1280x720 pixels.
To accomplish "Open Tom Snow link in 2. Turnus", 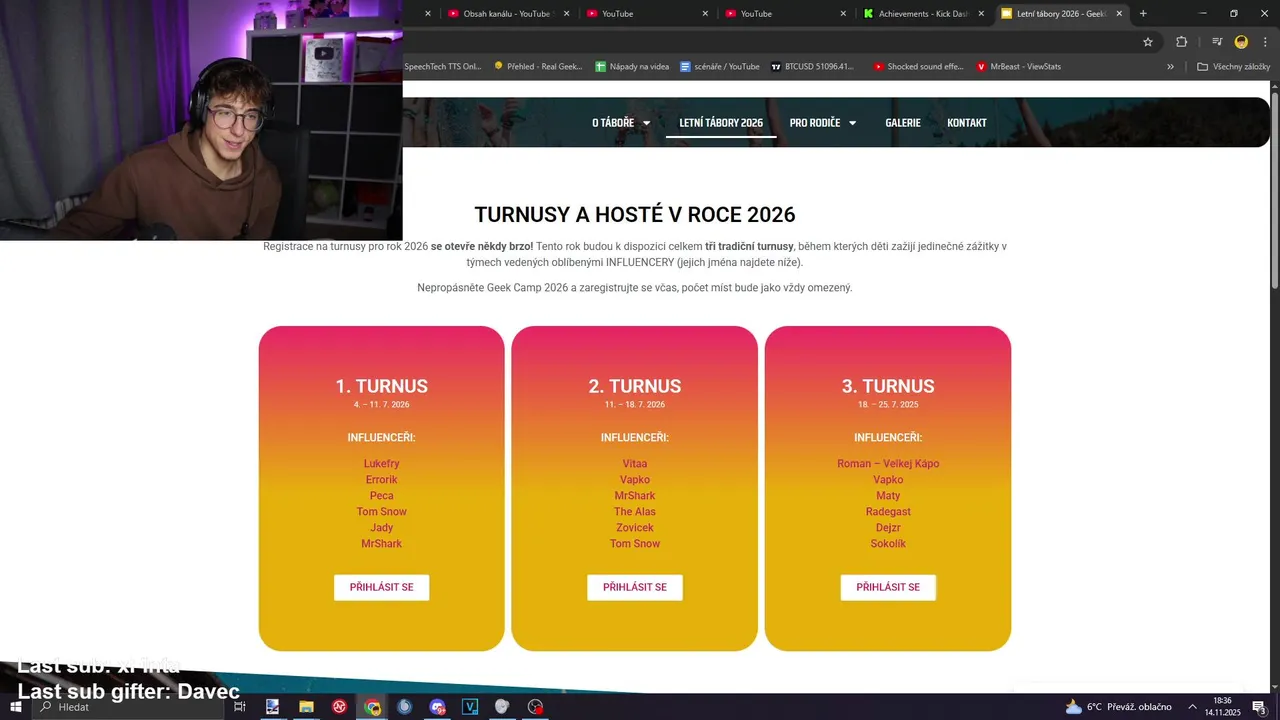I will (x=635, y=544).
